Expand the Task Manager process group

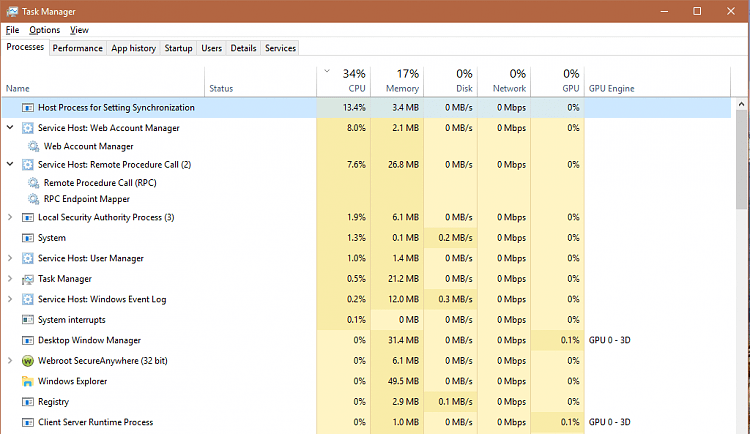point(10,278)
